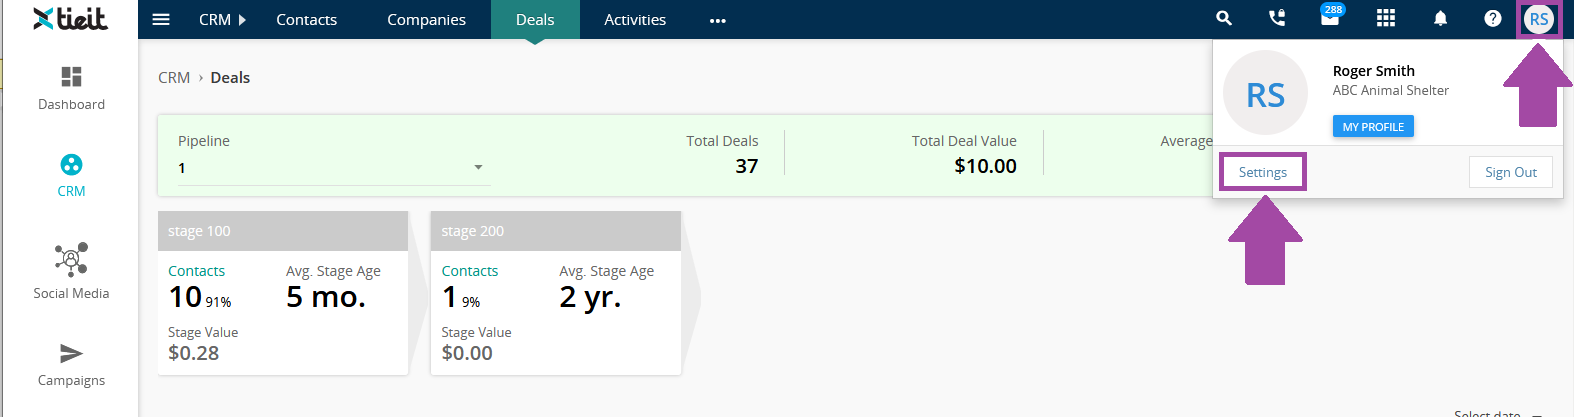Viewport: 1574px width, 417px height.
Task: Open the apps grid icon
Action: point(1386,18)
